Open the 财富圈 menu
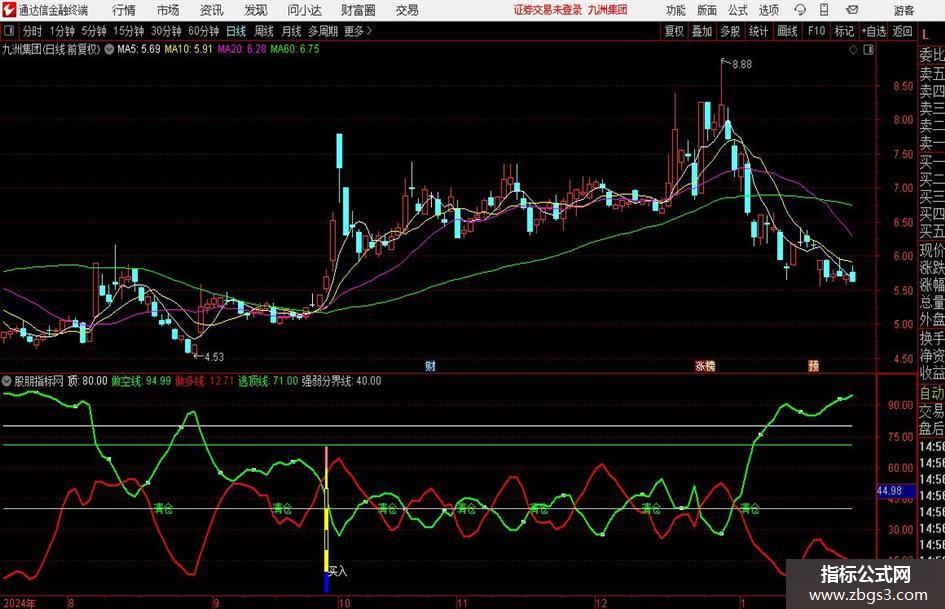The height and width of the screenshot is (609, 945). tap(358, 10)
